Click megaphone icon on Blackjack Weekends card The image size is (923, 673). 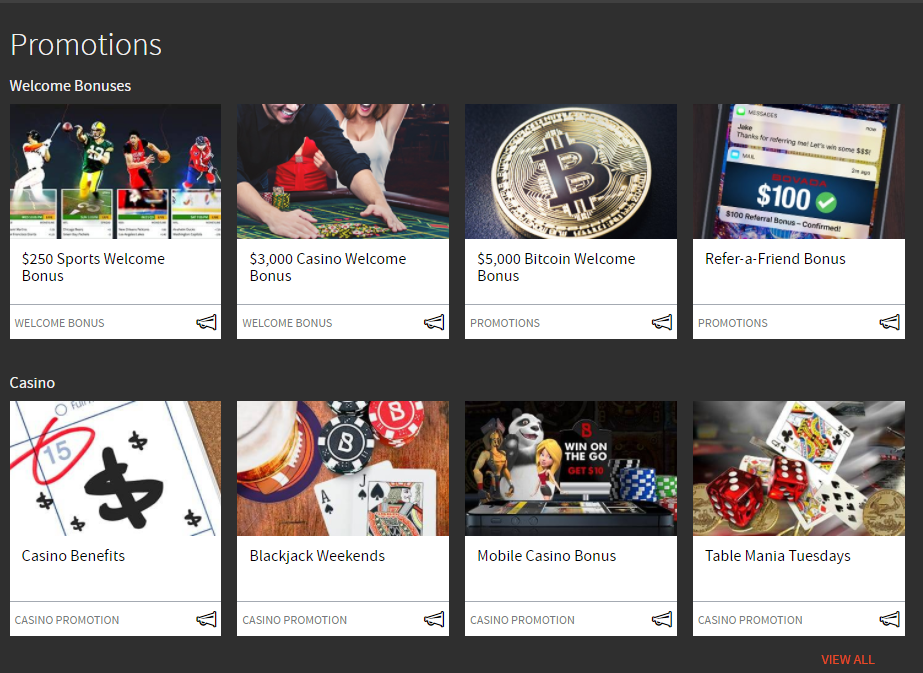point(434,619)
